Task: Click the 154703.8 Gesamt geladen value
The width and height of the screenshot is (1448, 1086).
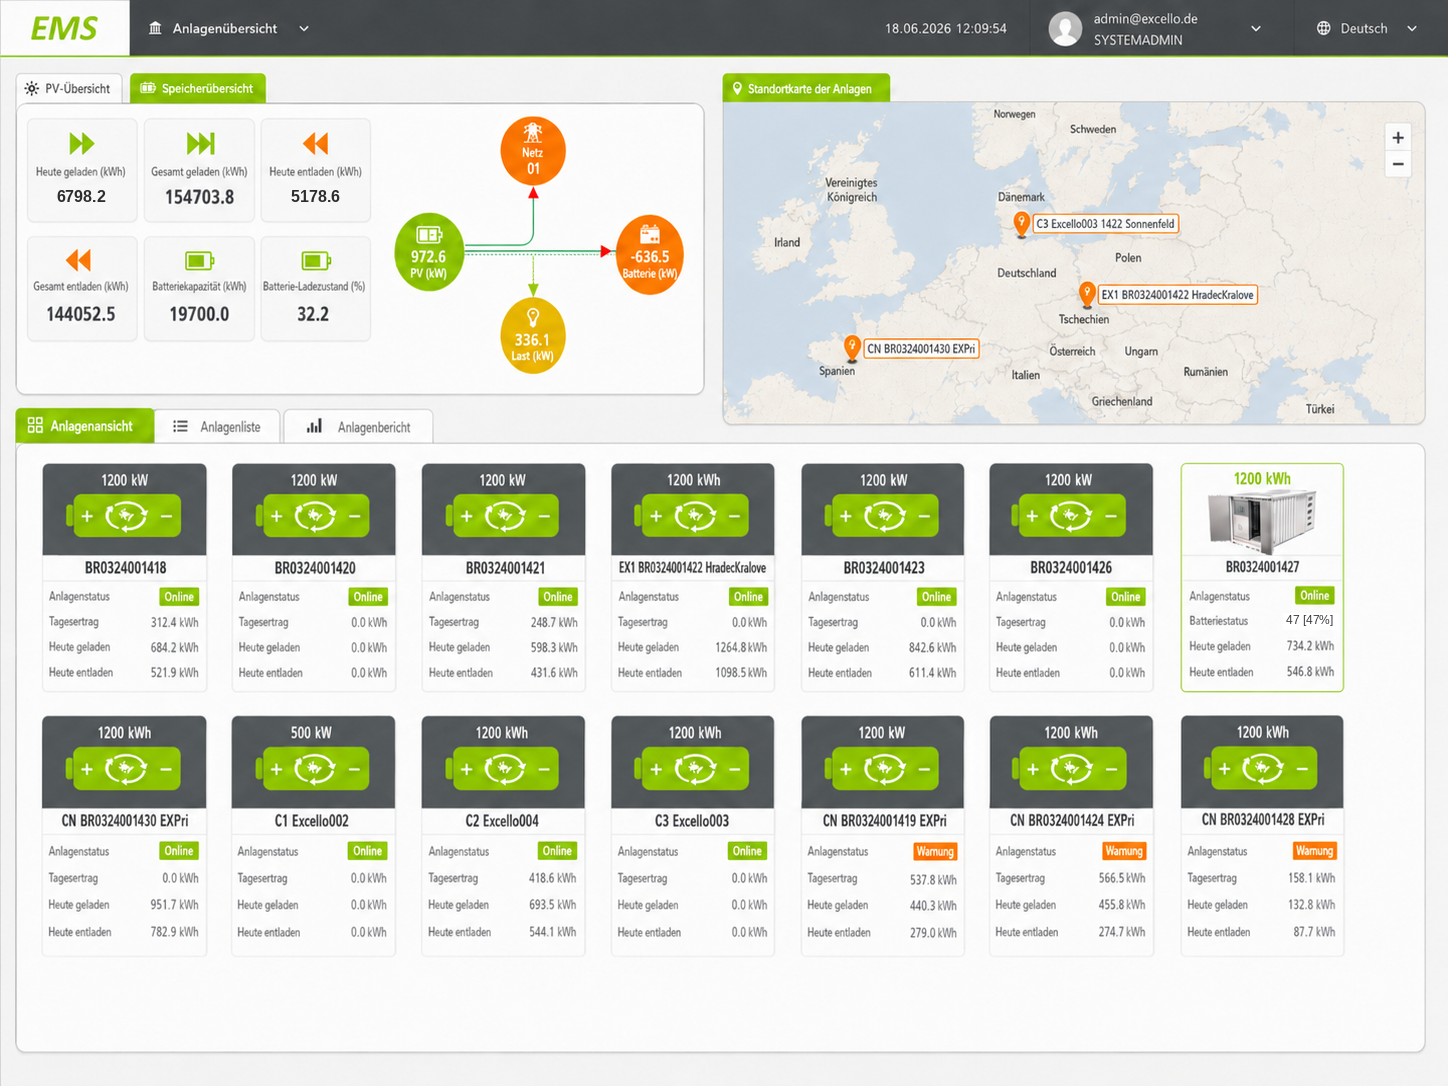Action: (200, 197)
